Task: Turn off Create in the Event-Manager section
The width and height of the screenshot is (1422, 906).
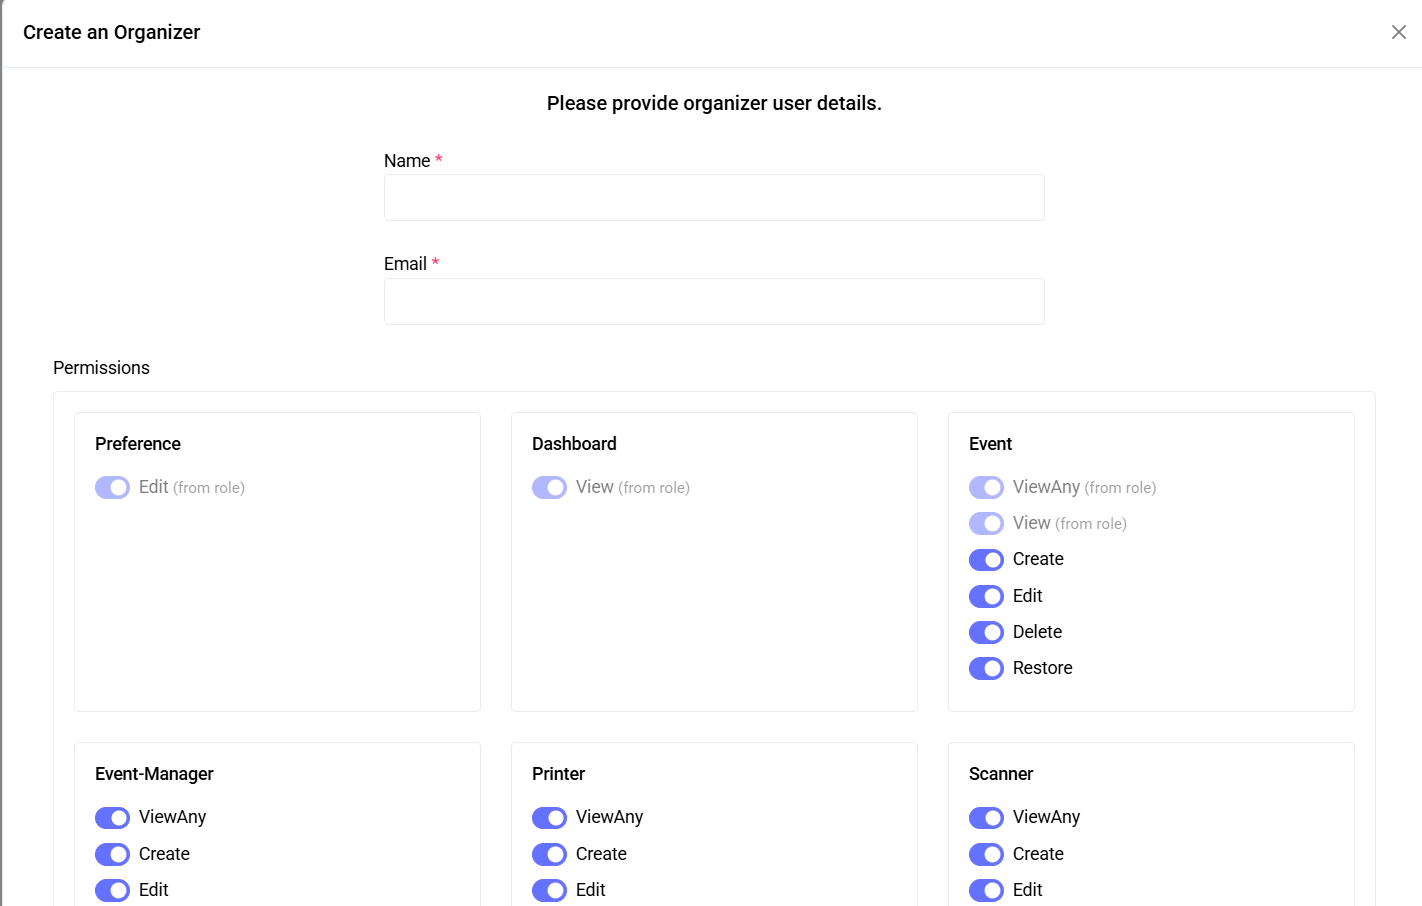Action: [x=112, y=853]
